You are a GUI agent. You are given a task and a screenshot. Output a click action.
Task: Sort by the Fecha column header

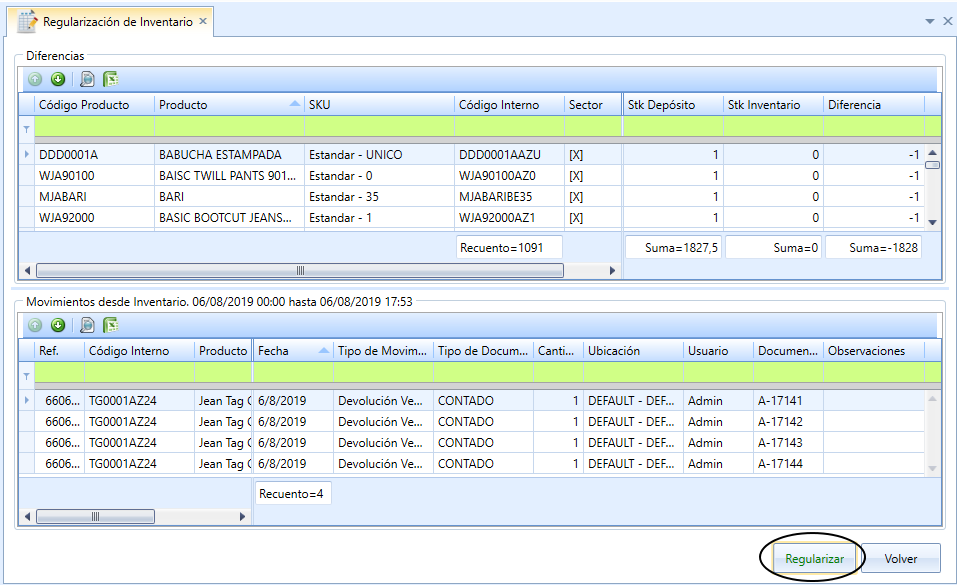click(x=293, y=351)
